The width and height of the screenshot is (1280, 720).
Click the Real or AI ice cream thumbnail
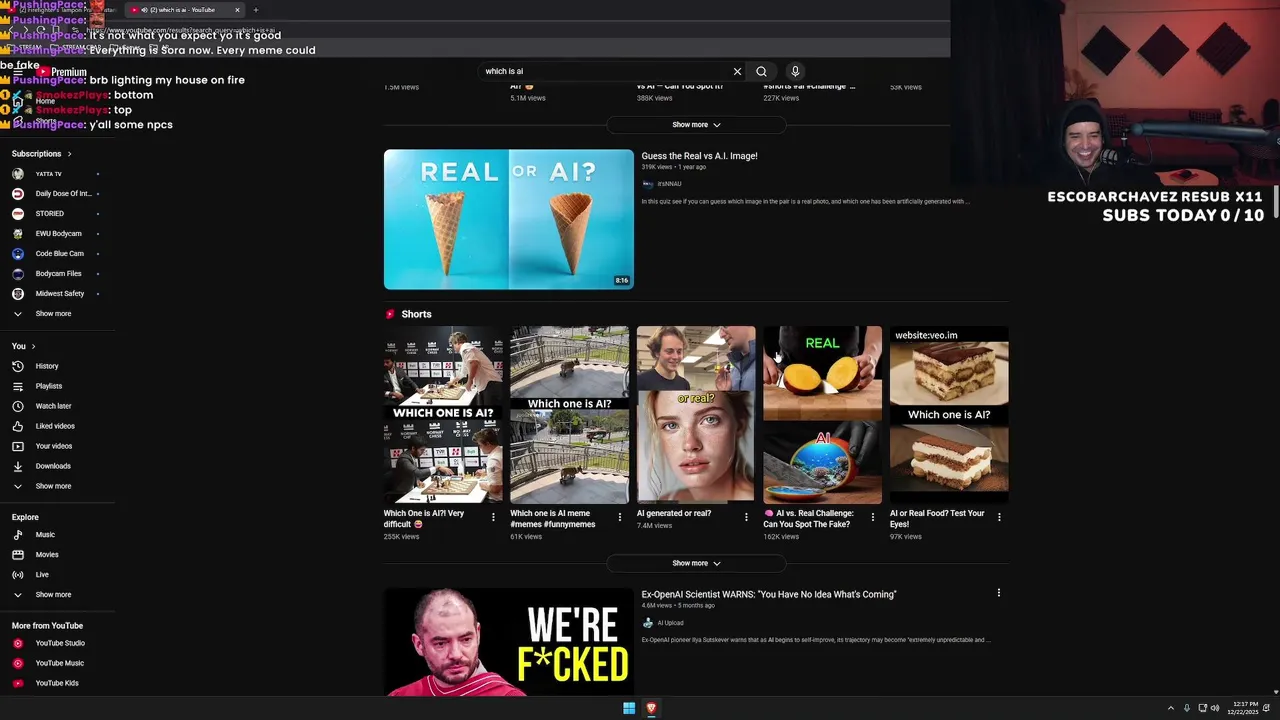click(509, 219)
